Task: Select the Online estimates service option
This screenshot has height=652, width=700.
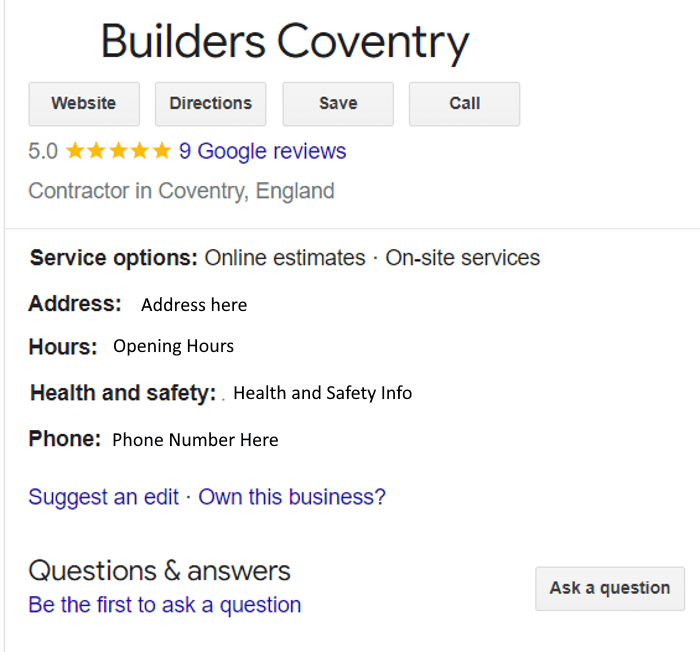Action: (x=285, y=258)
